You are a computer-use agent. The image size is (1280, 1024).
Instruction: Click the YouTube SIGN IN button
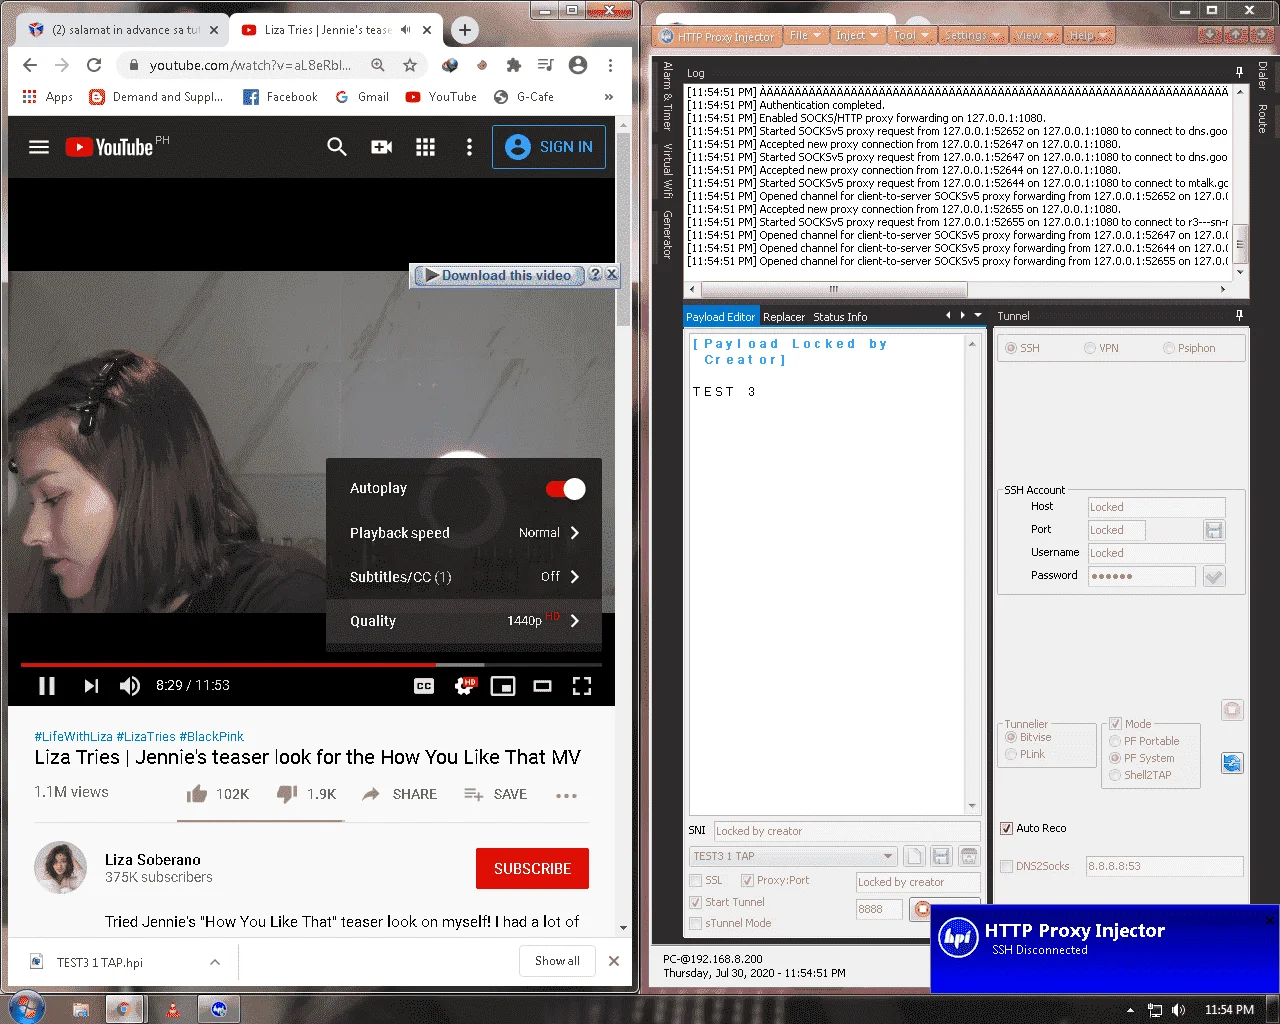549,147
